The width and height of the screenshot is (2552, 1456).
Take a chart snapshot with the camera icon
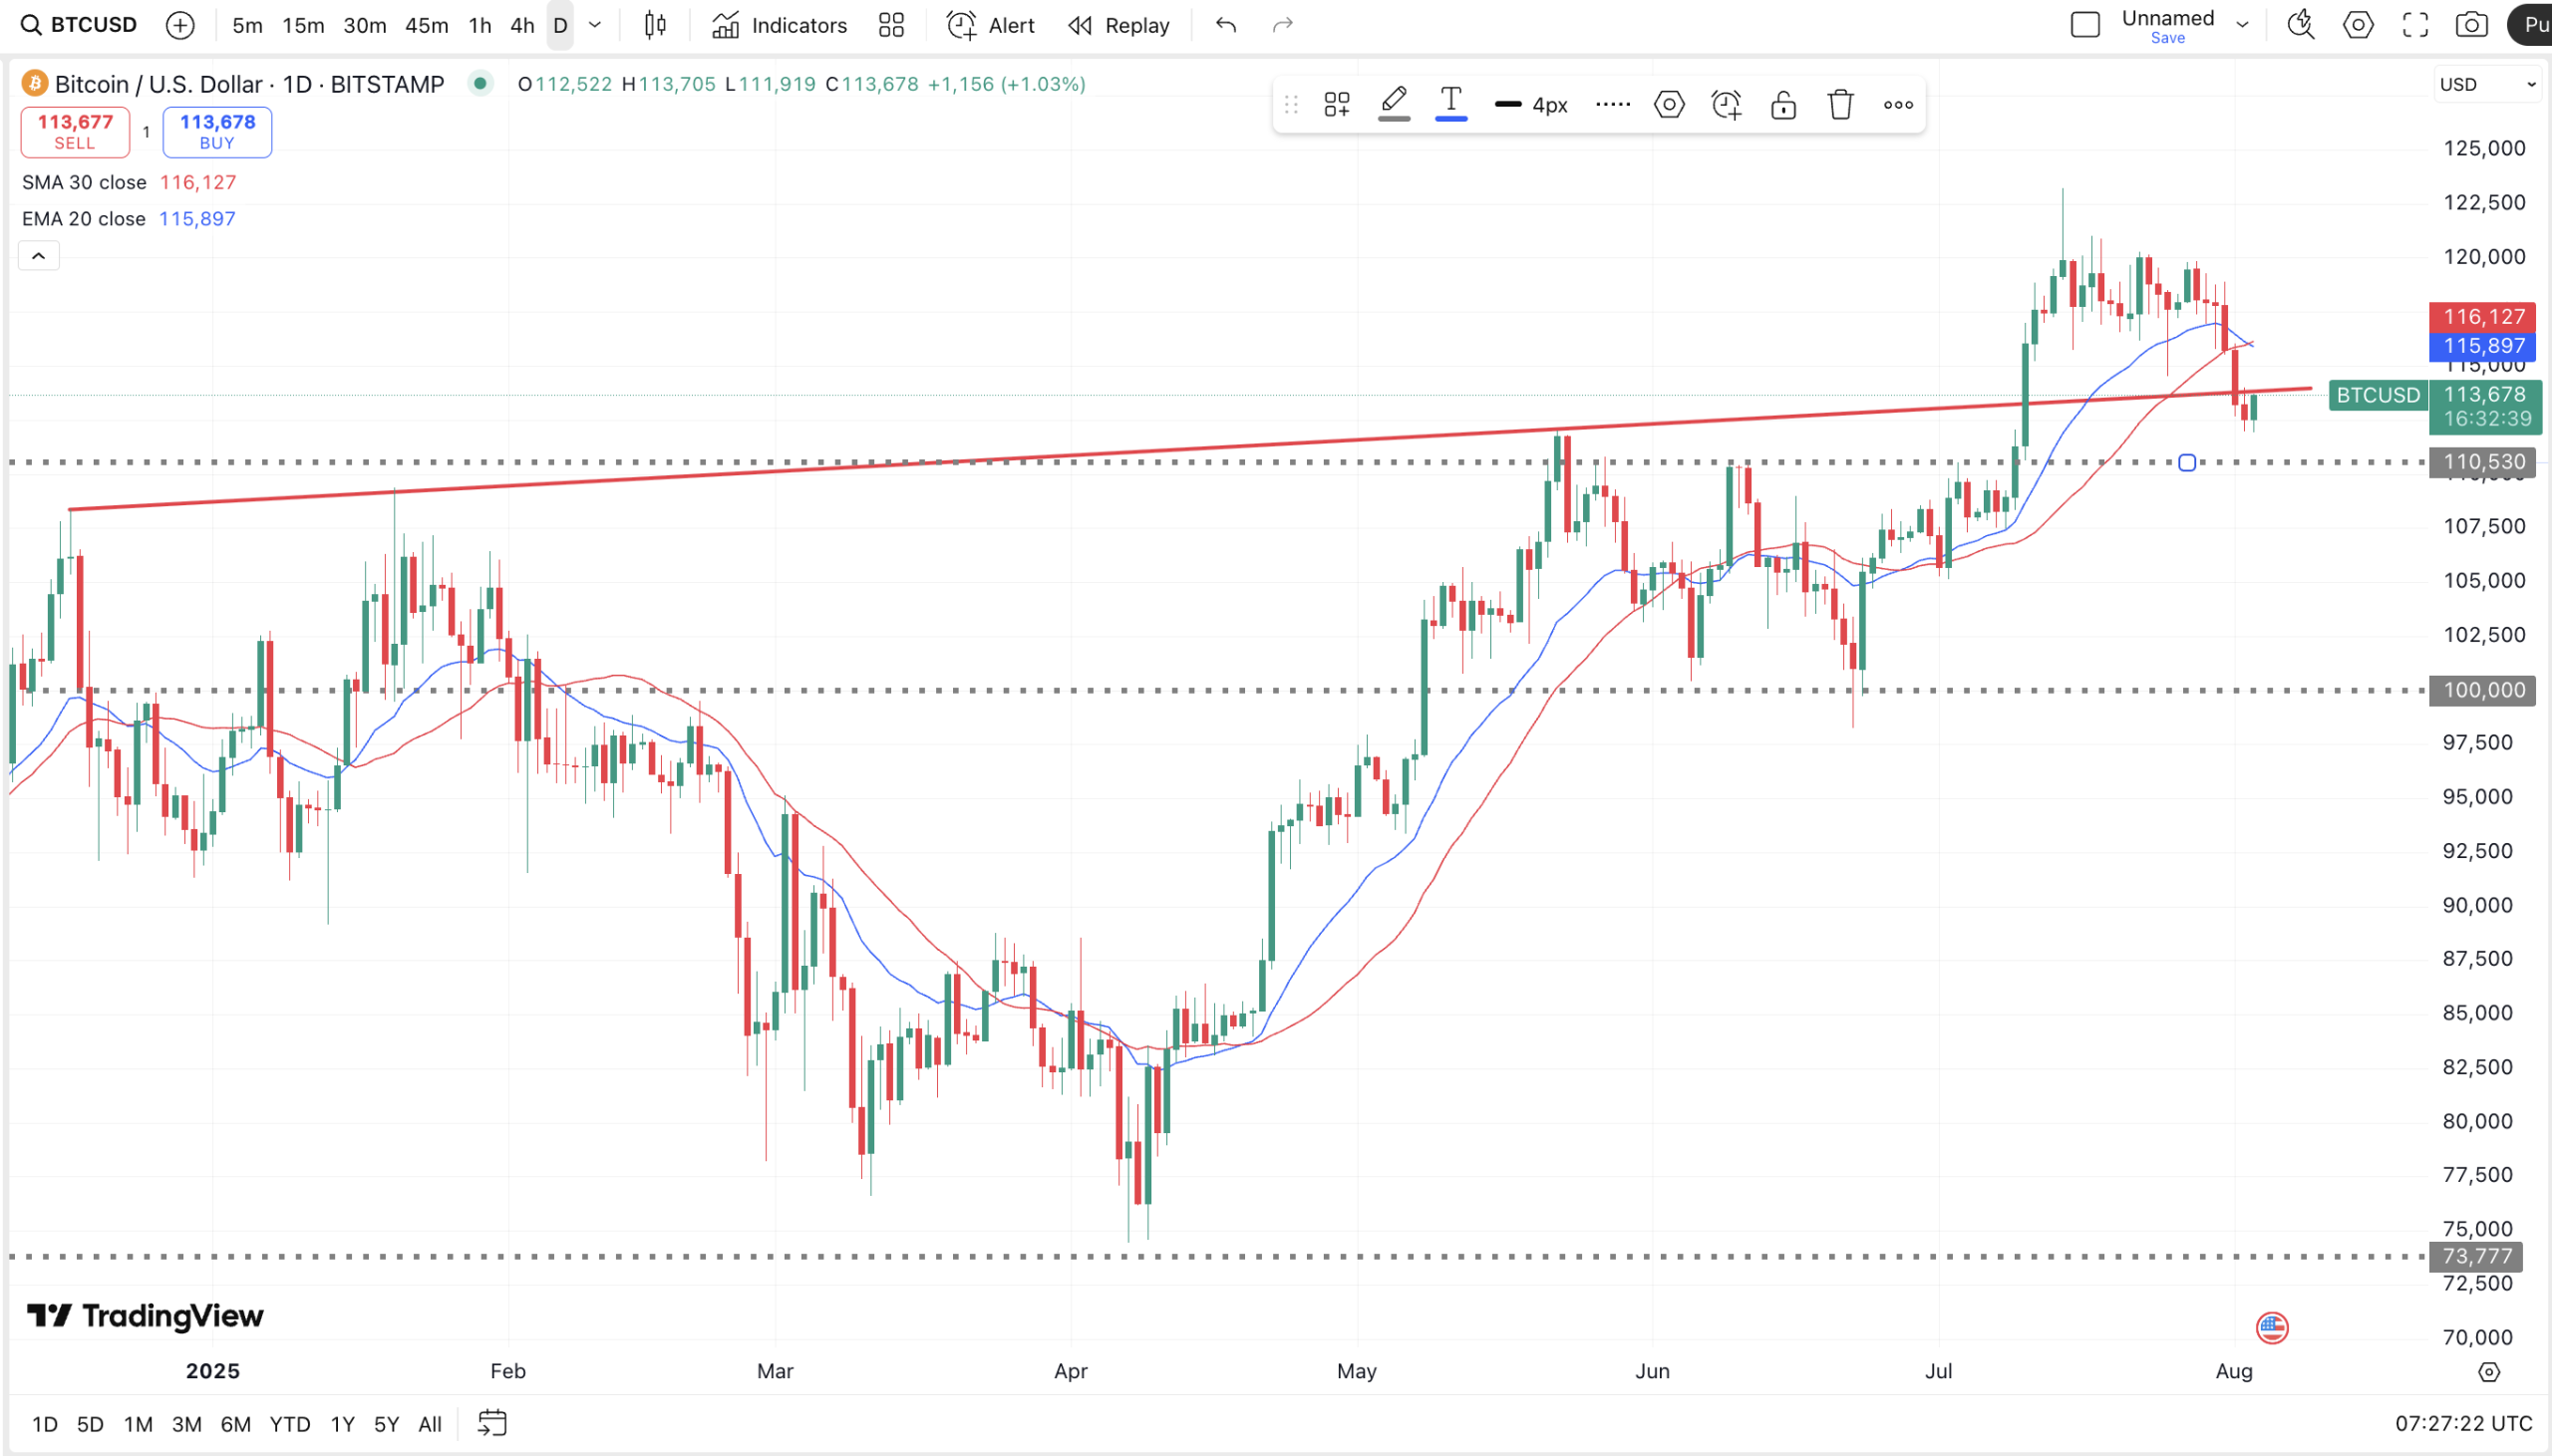pos(2472,25)
